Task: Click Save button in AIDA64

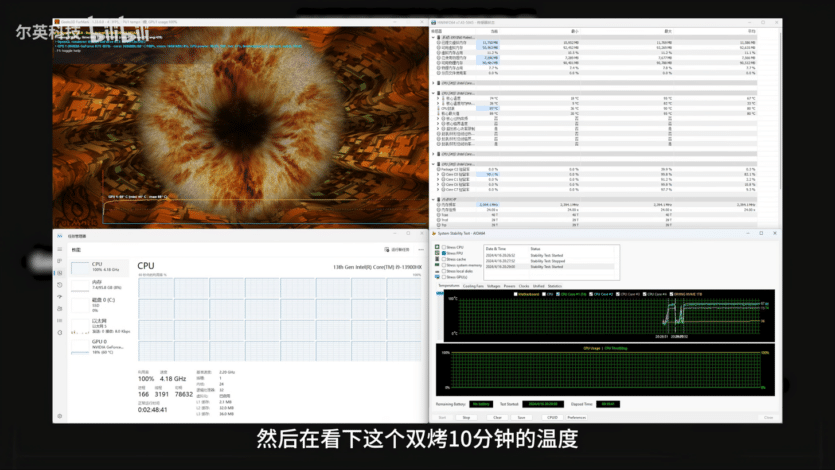Action: (x=521, y=417)
